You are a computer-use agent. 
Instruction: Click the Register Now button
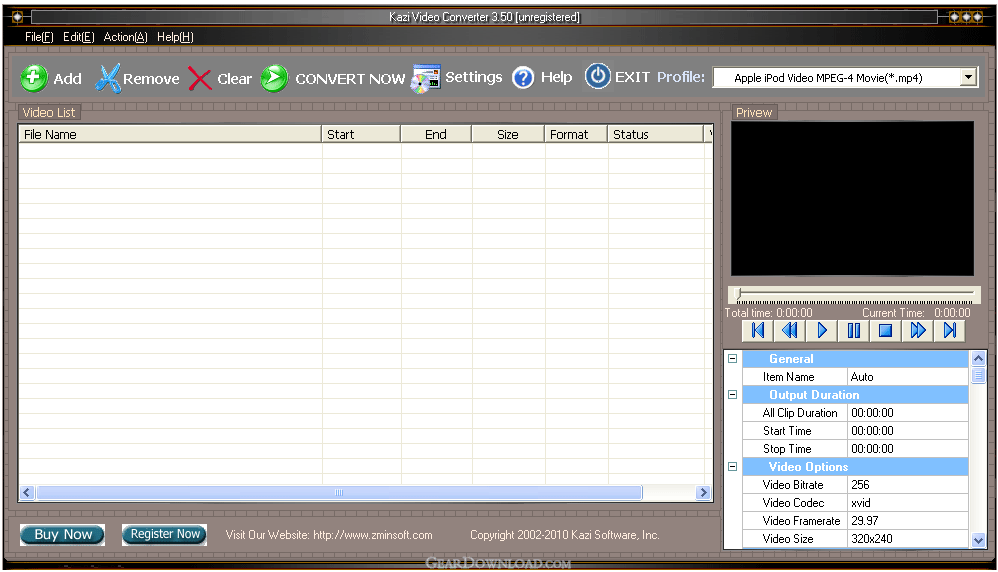(165, 534)
